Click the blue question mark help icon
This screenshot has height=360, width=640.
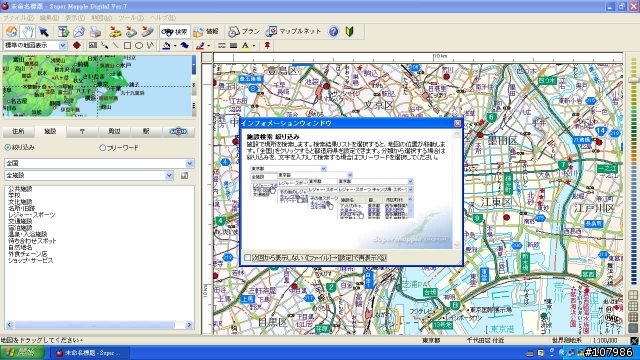coord(333,31)
